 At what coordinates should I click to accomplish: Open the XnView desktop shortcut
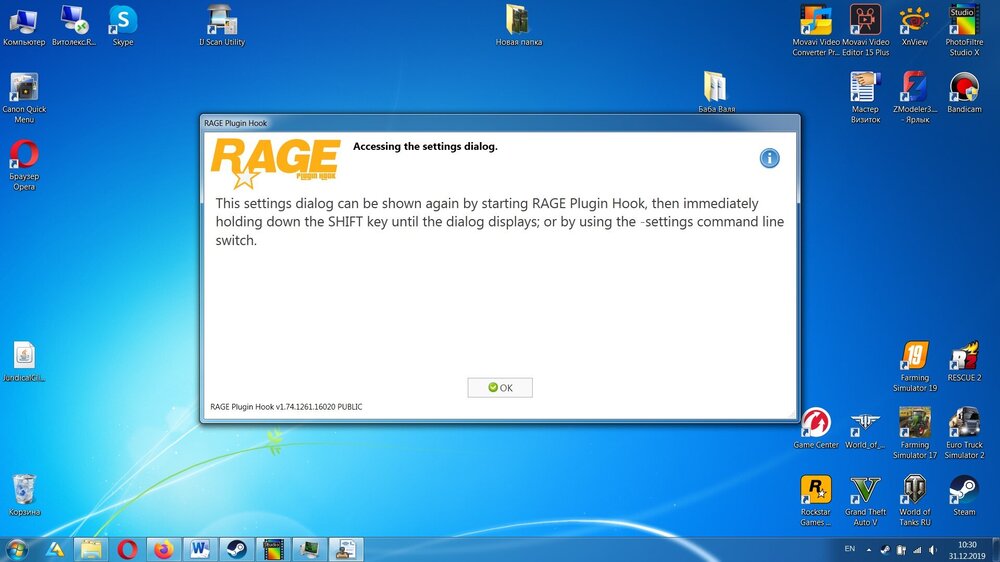915,26
